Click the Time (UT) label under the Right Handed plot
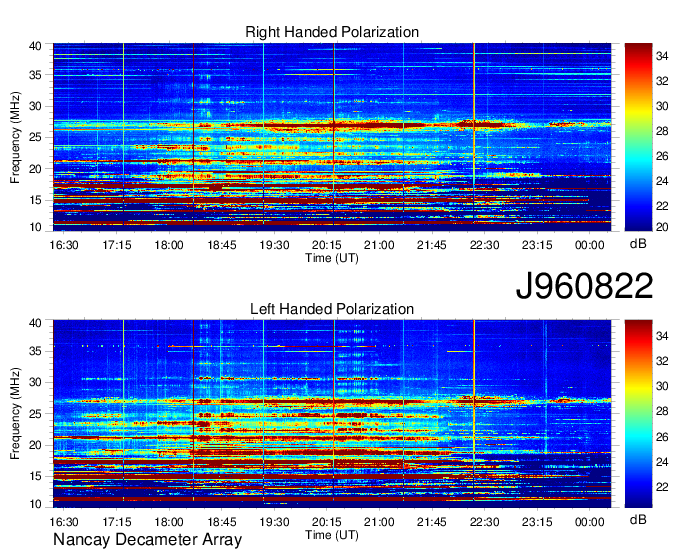Viewport: 680px width, 552px height. click(x=332, y=258)
